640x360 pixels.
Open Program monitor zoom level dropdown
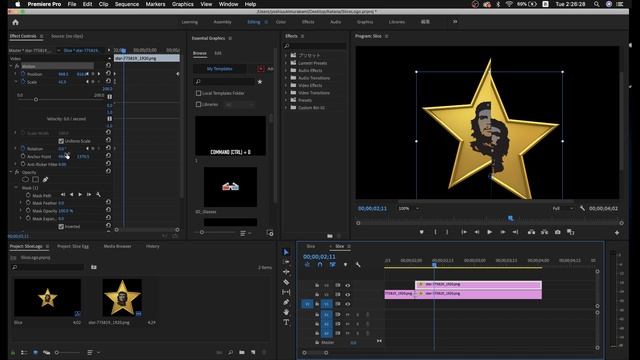[x=409, y=208]
